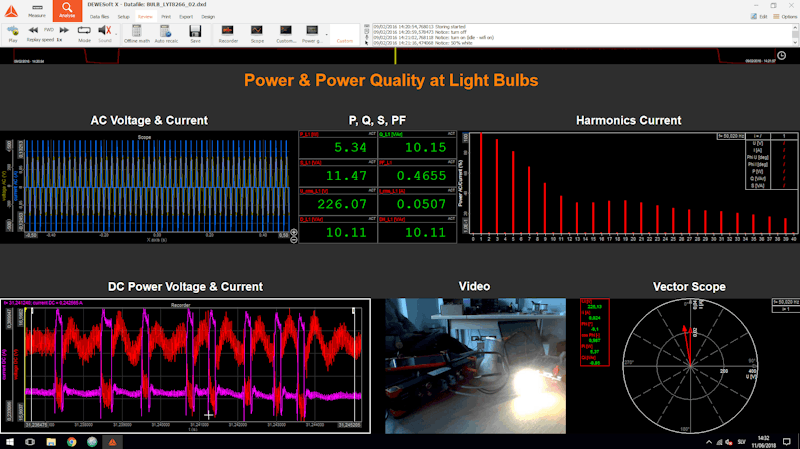Open the Windows Start menu
The width and height of the screenshot is (800, 449).
pyautogui.click(x=9, y=442)
